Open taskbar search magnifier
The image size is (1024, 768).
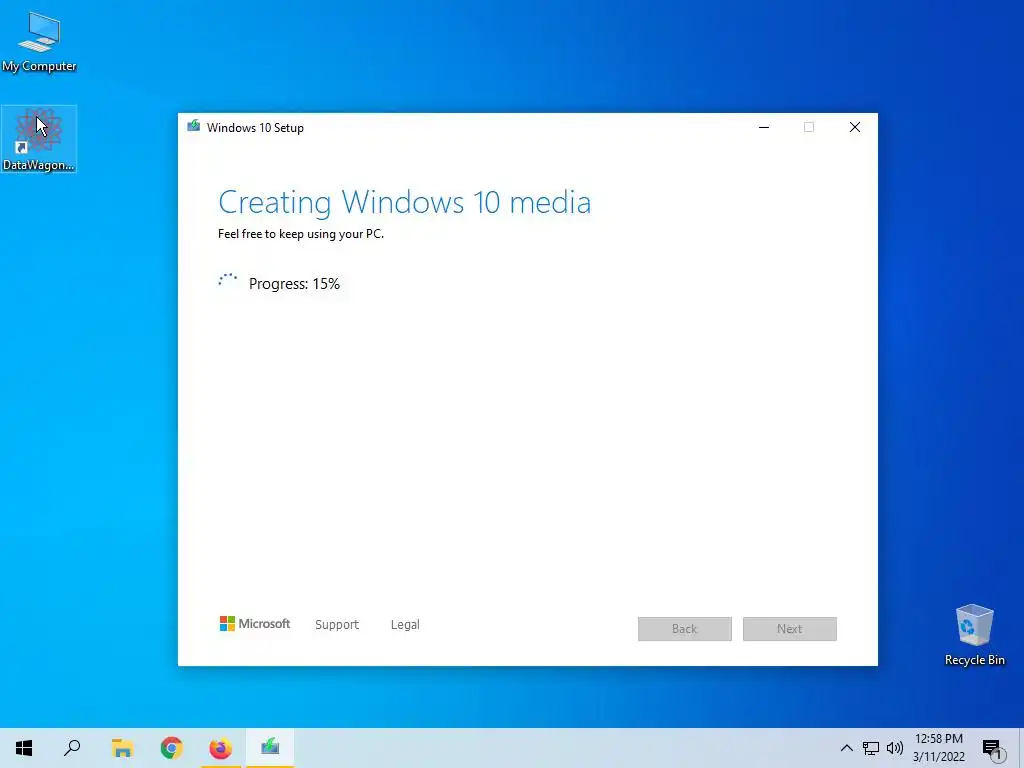[72, 748]
